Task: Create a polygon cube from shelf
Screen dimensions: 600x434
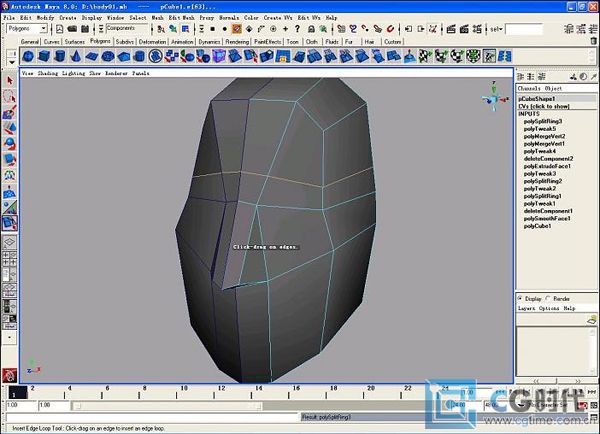Action: [44, 57]
